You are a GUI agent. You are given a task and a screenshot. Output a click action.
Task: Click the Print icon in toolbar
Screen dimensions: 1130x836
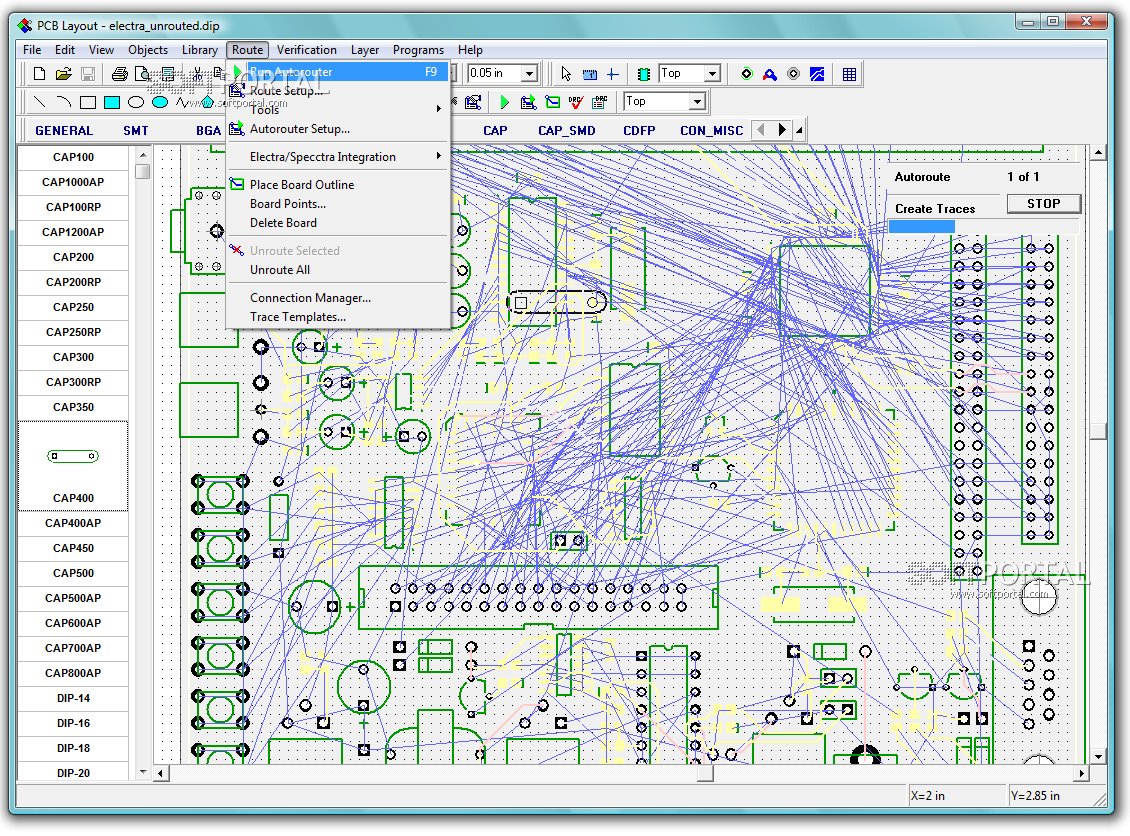click(x=119, y=74)
